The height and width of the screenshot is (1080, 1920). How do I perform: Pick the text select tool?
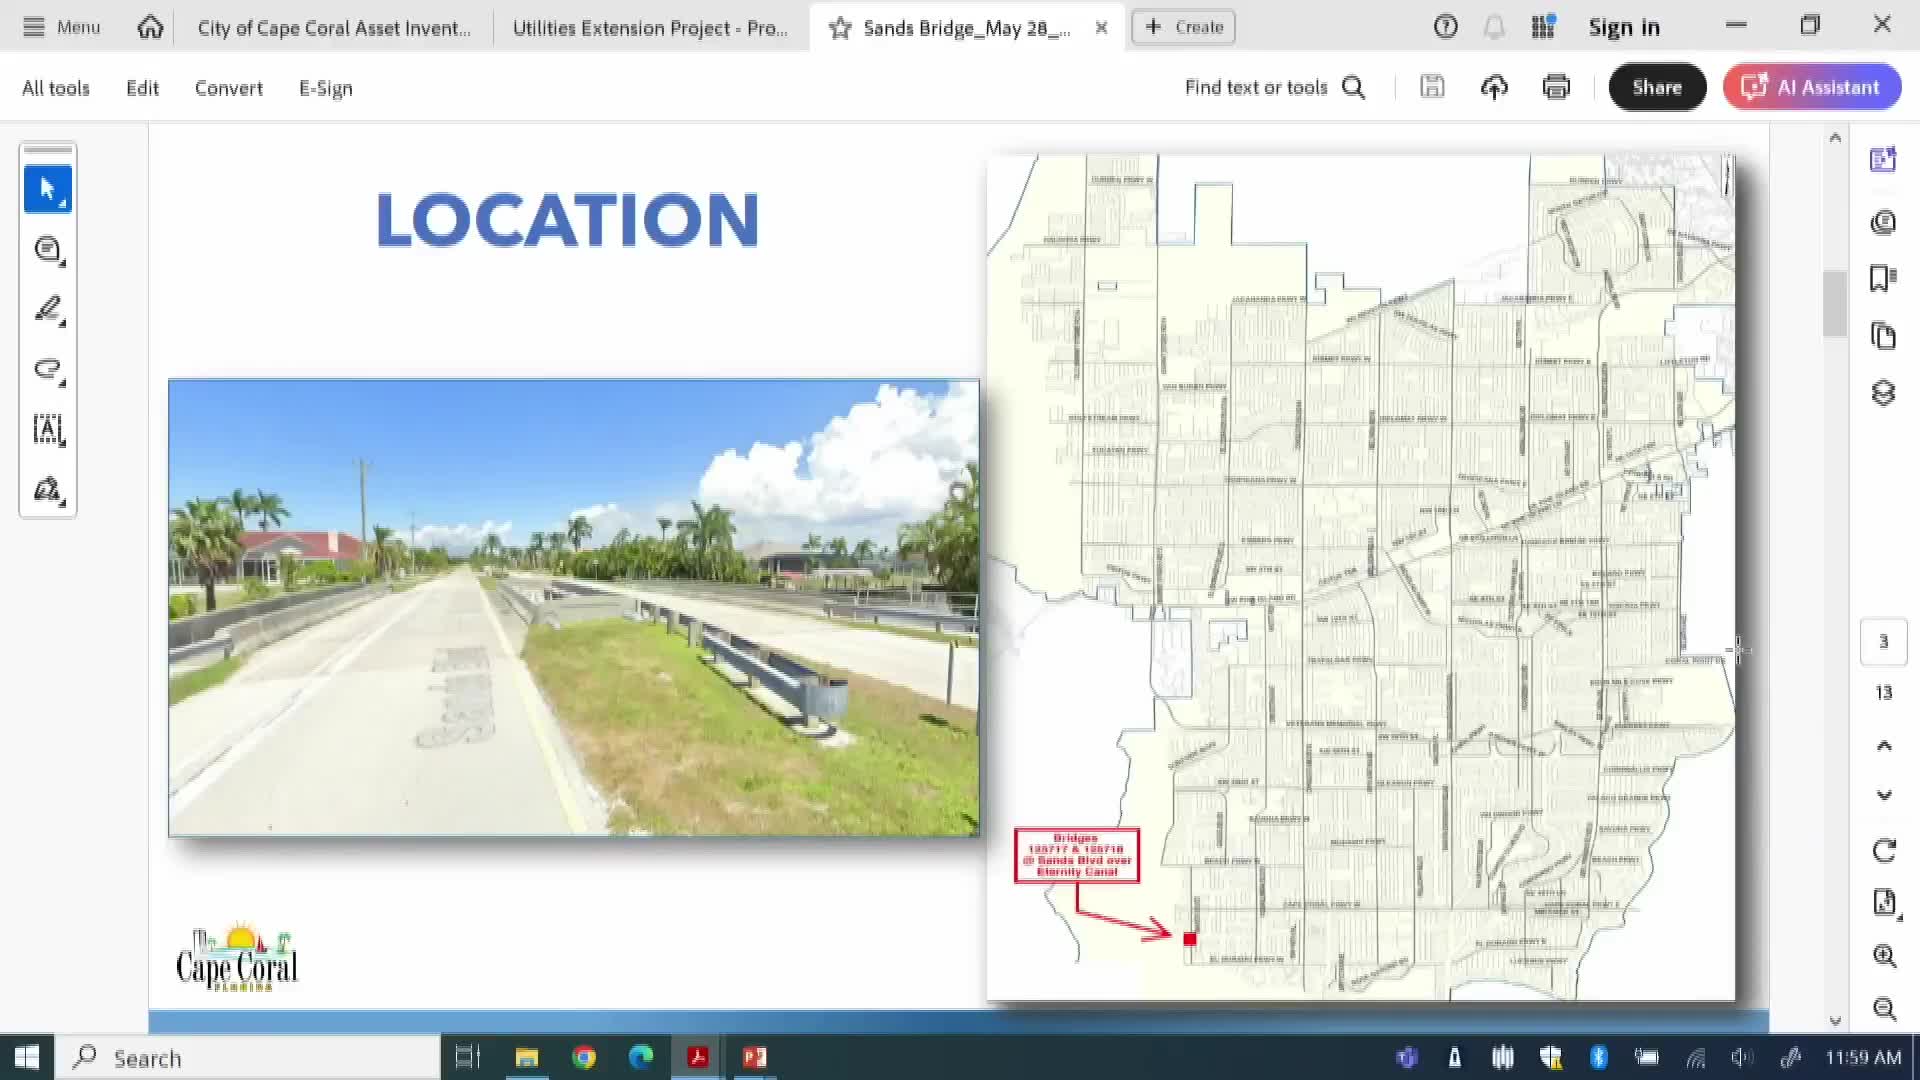(x=47, y=430)
